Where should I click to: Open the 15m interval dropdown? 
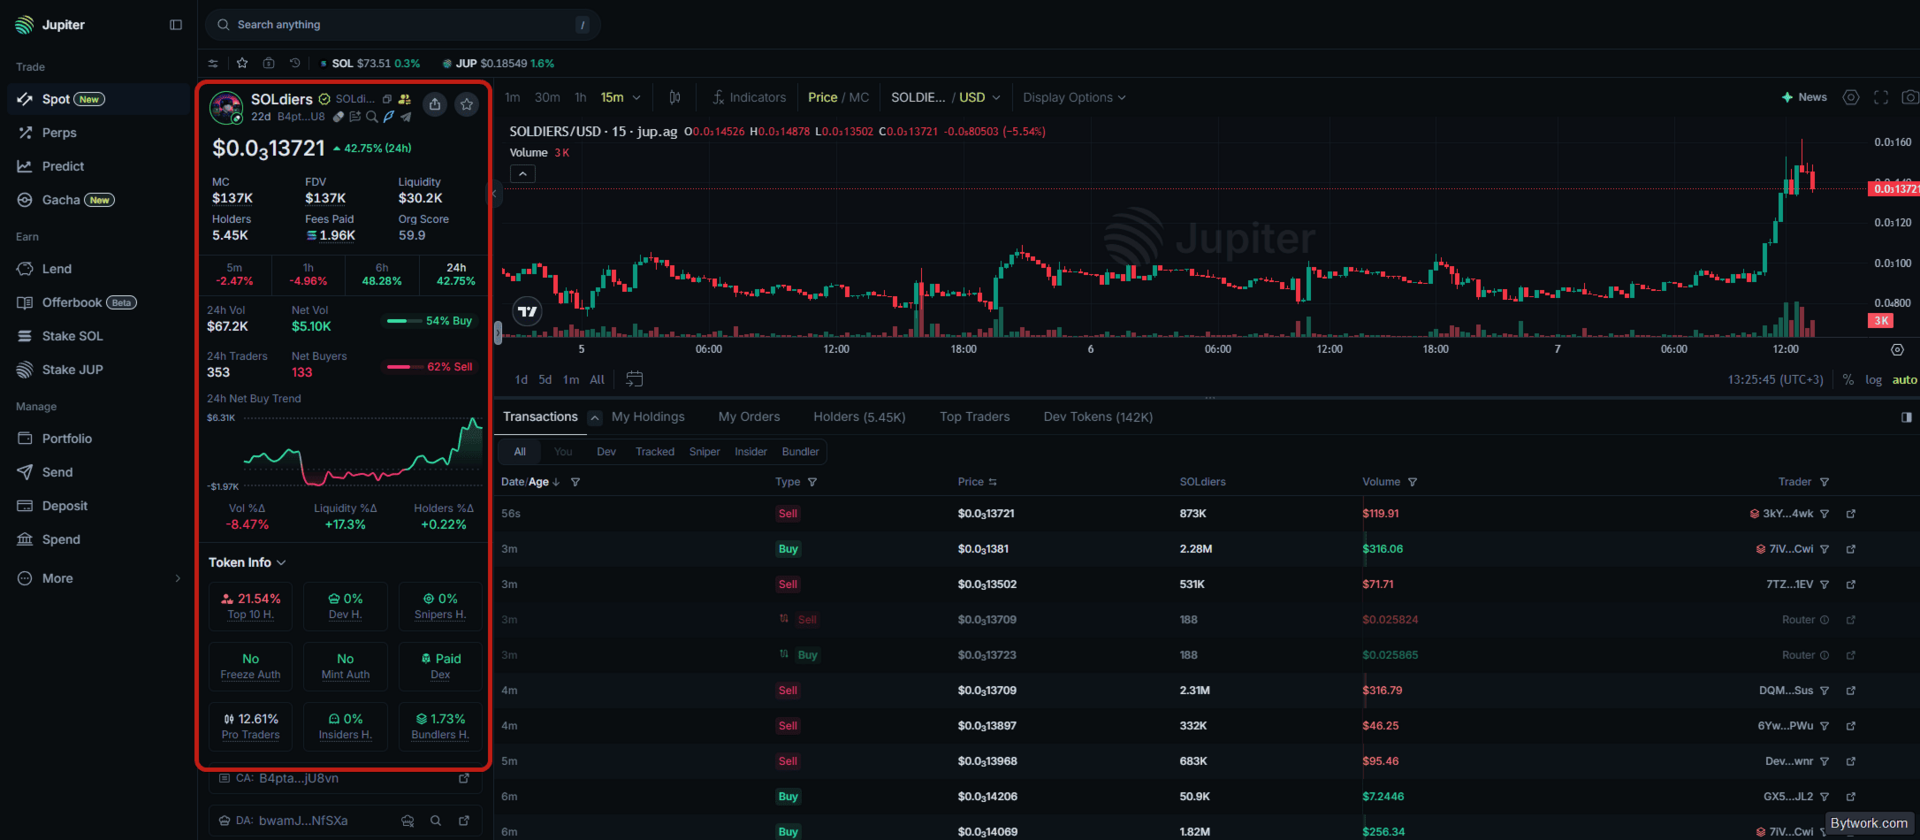point(620,97)
